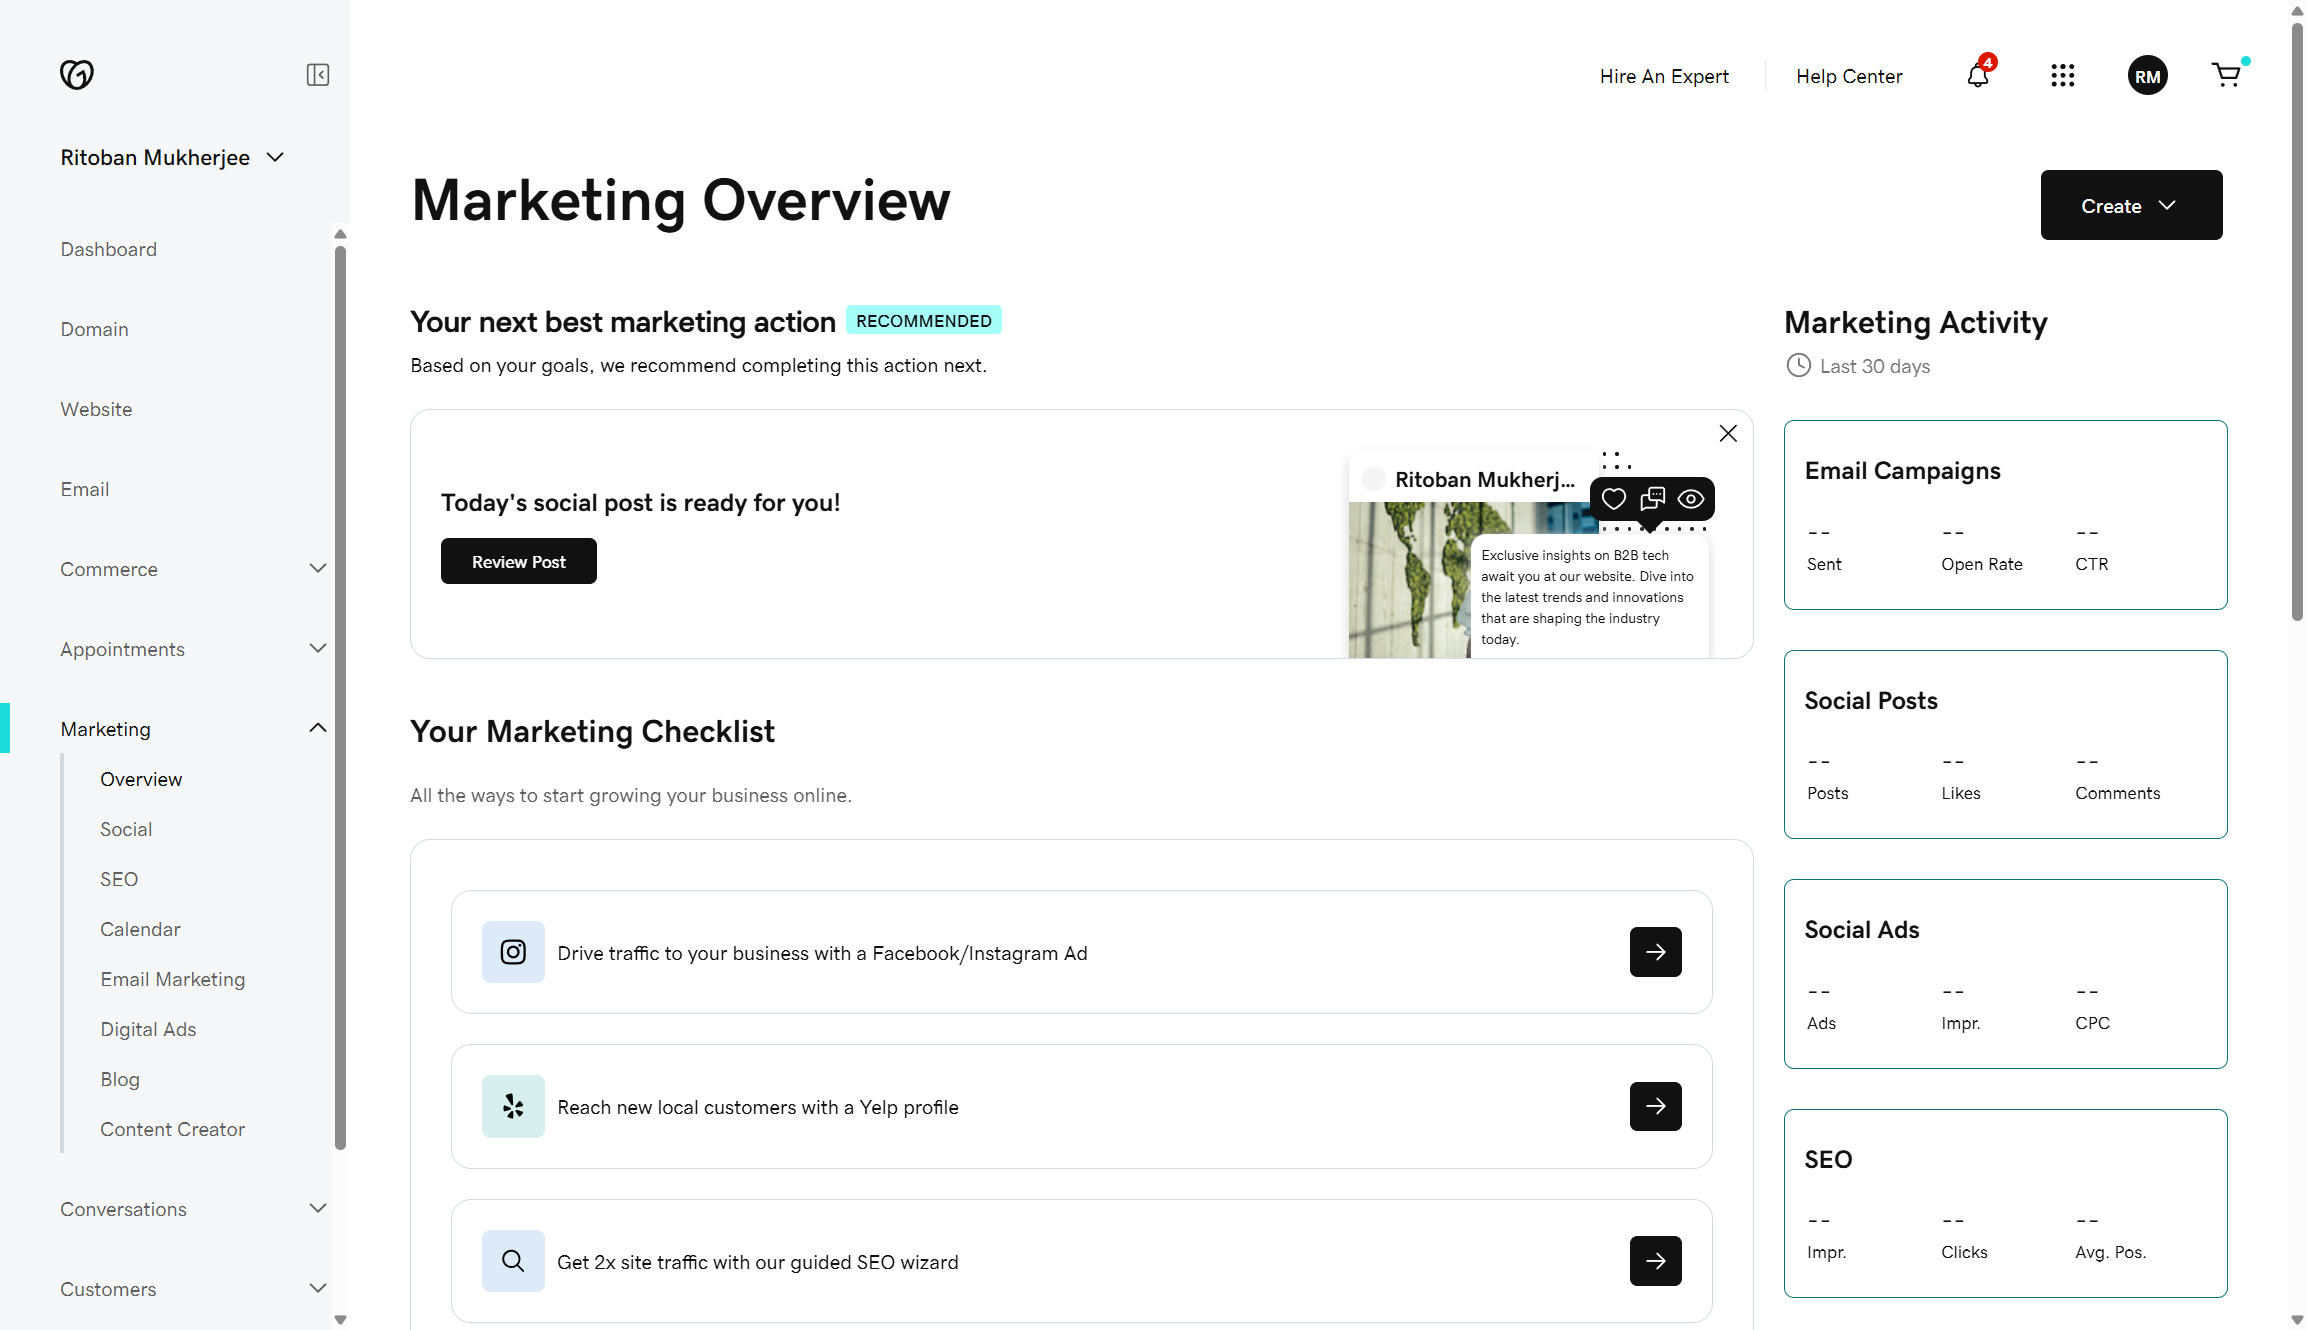Click the Yelp icon in the checklist
Screen dimensions: 2307x1330
pyautogui.click(x=513, y=1106)
